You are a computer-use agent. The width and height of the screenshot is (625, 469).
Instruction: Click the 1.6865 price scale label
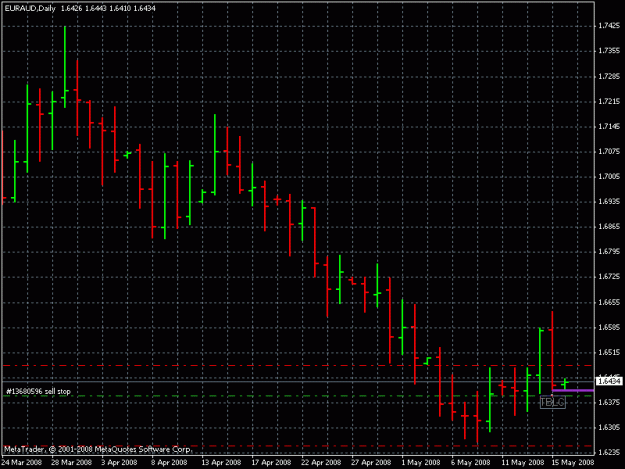(x=609, y=227)
